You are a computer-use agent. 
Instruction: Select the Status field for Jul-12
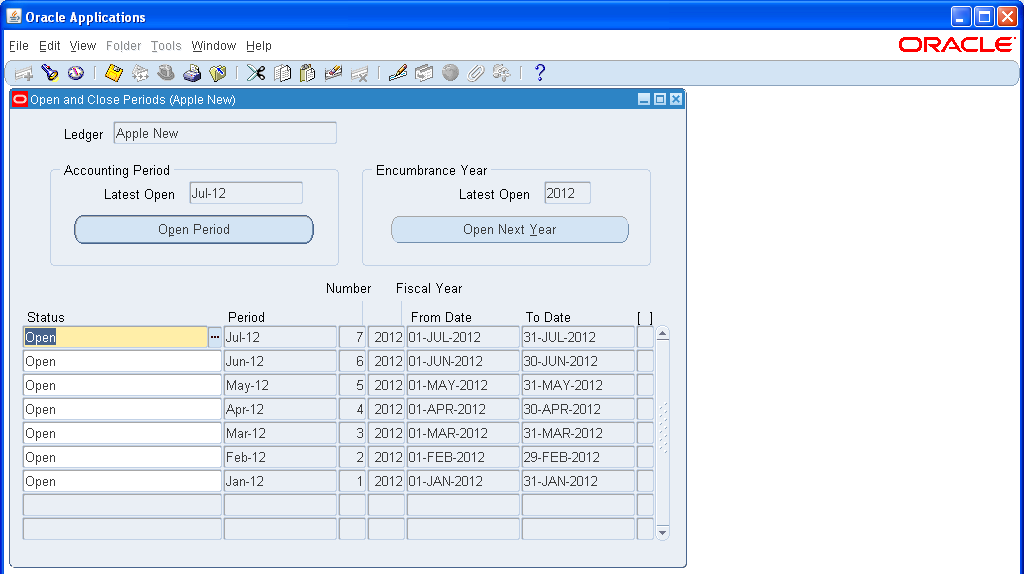pyautogui.click(x=116, y=338)
